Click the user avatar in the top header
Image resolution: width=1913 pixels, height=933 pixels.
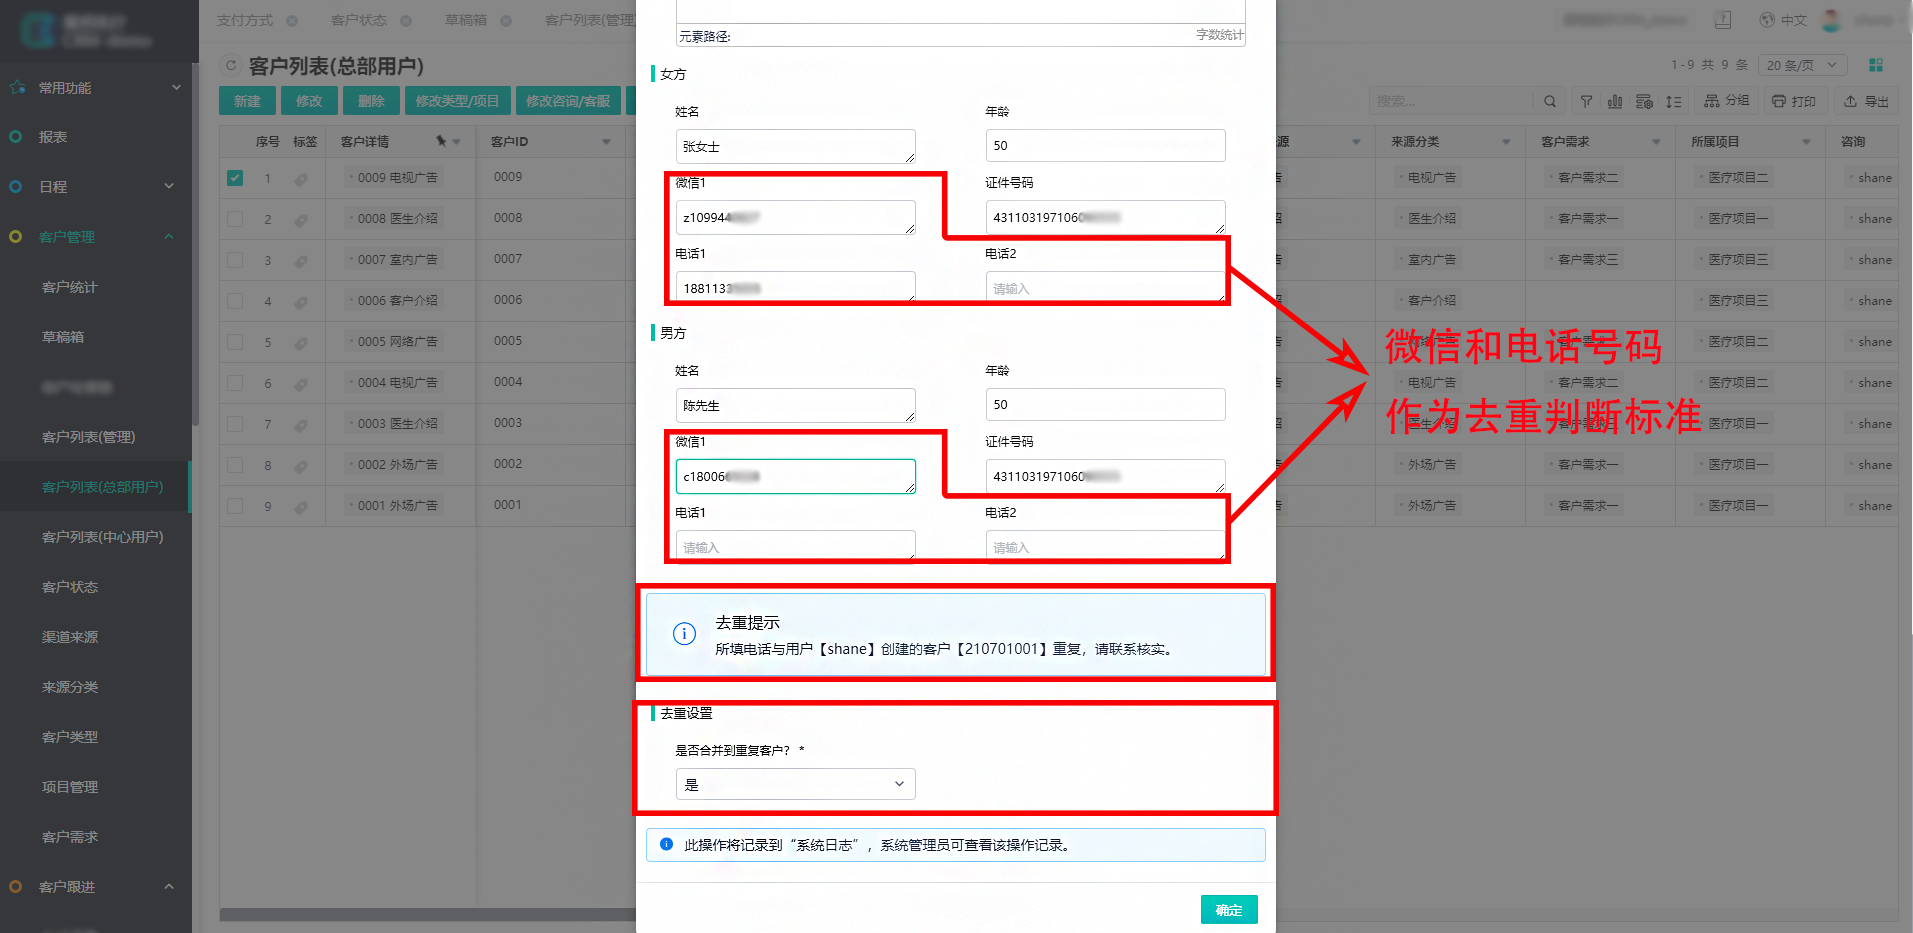pos(1832,20)
